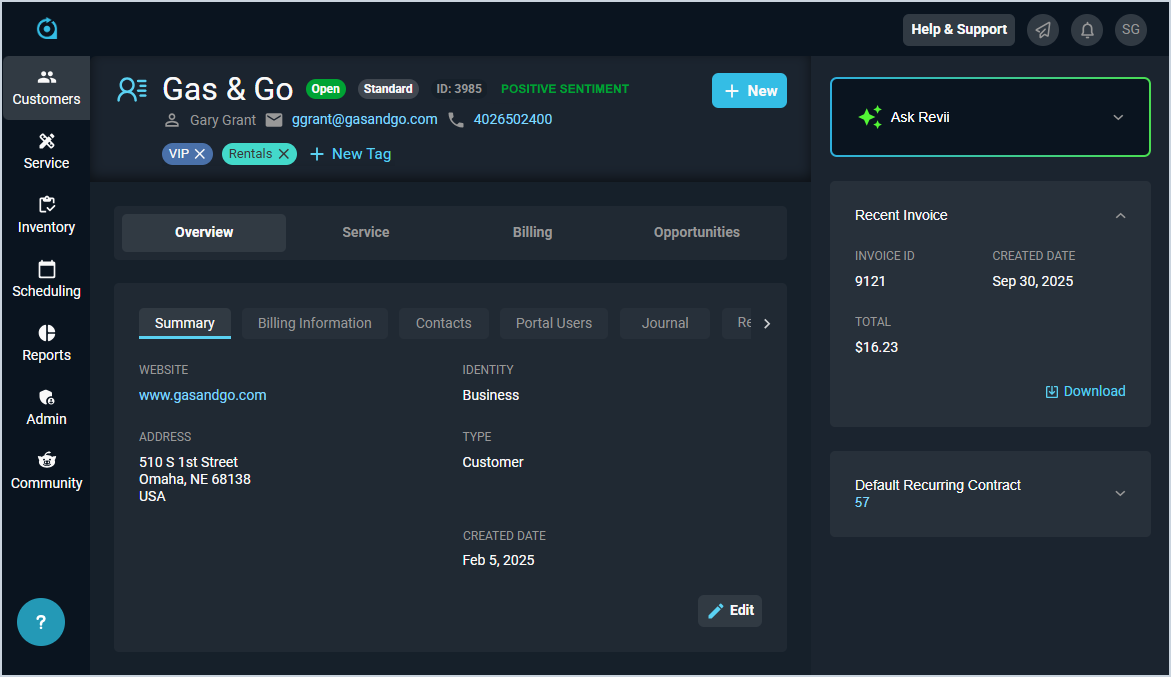This screenshot has width=1171, height=677.
Task: Switch to the Opportunities tab
Action: (x=697, y=232)
